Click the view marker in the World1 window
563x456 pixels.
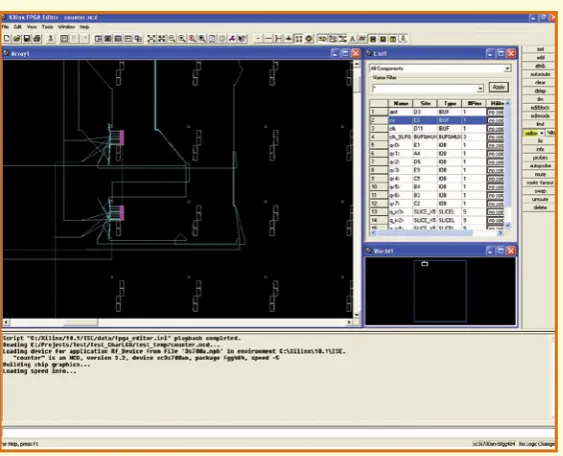click(425, 264)
